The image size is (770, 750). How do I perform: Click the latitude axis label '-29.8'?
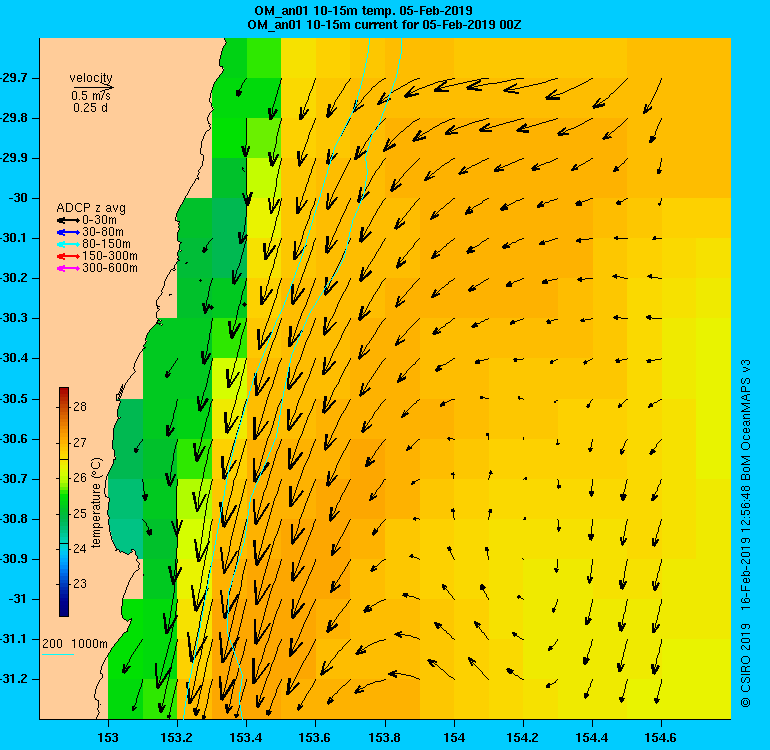(x=13, y=118)
